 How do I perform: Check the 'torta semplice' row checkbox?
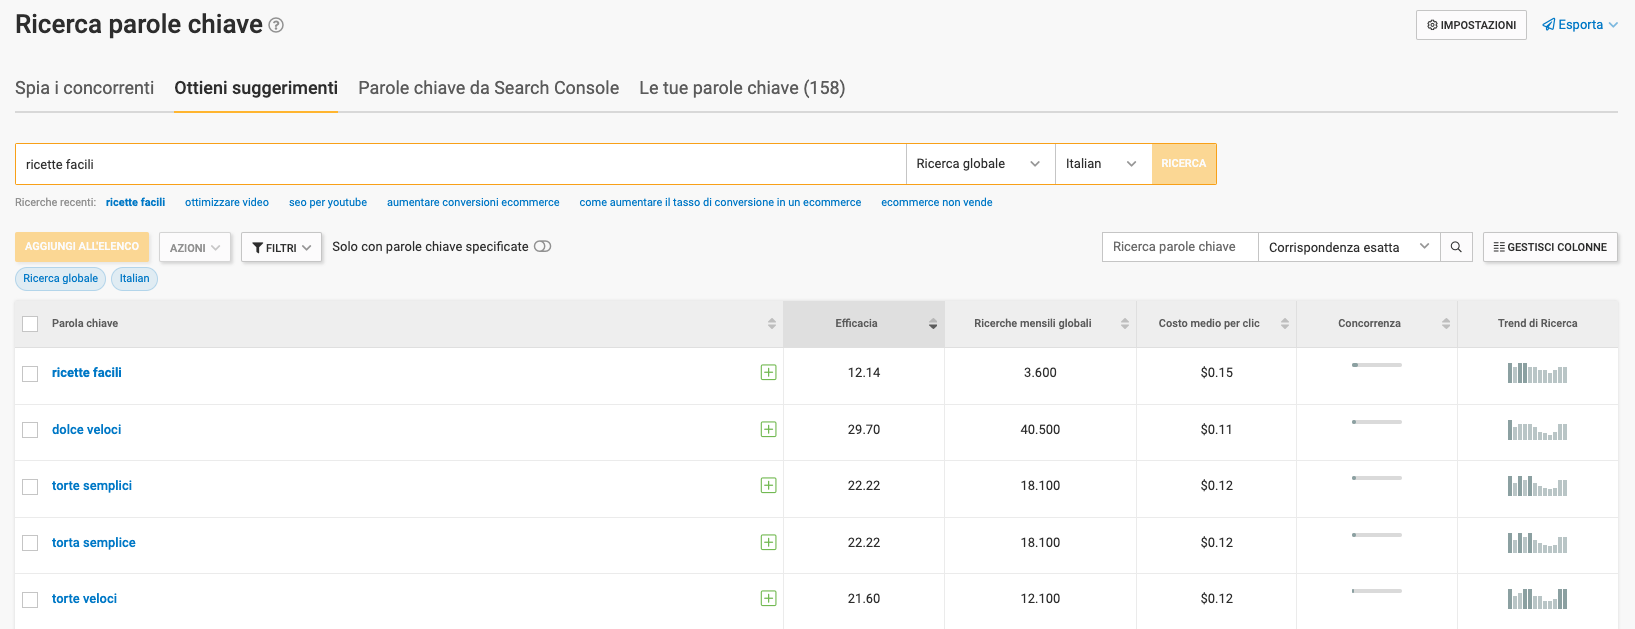click(x=30, y=543)
